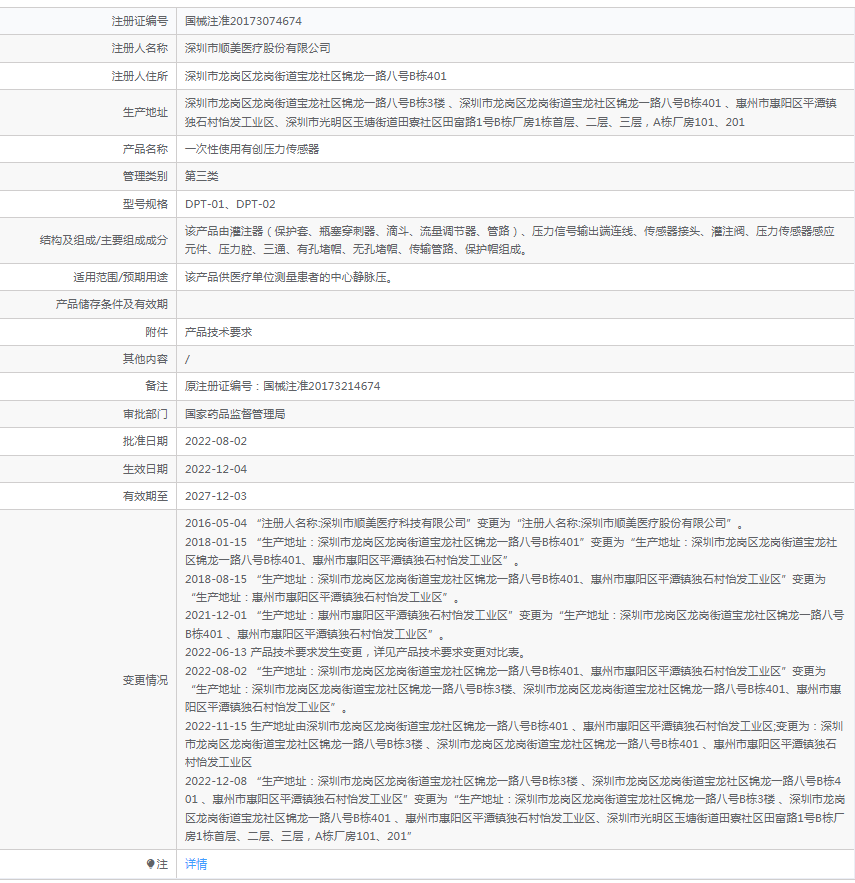Image resolution: width=855 pixels, height=883 pixels.
Task: Select the 2018-08-15 change record entry
Action: 505,588
